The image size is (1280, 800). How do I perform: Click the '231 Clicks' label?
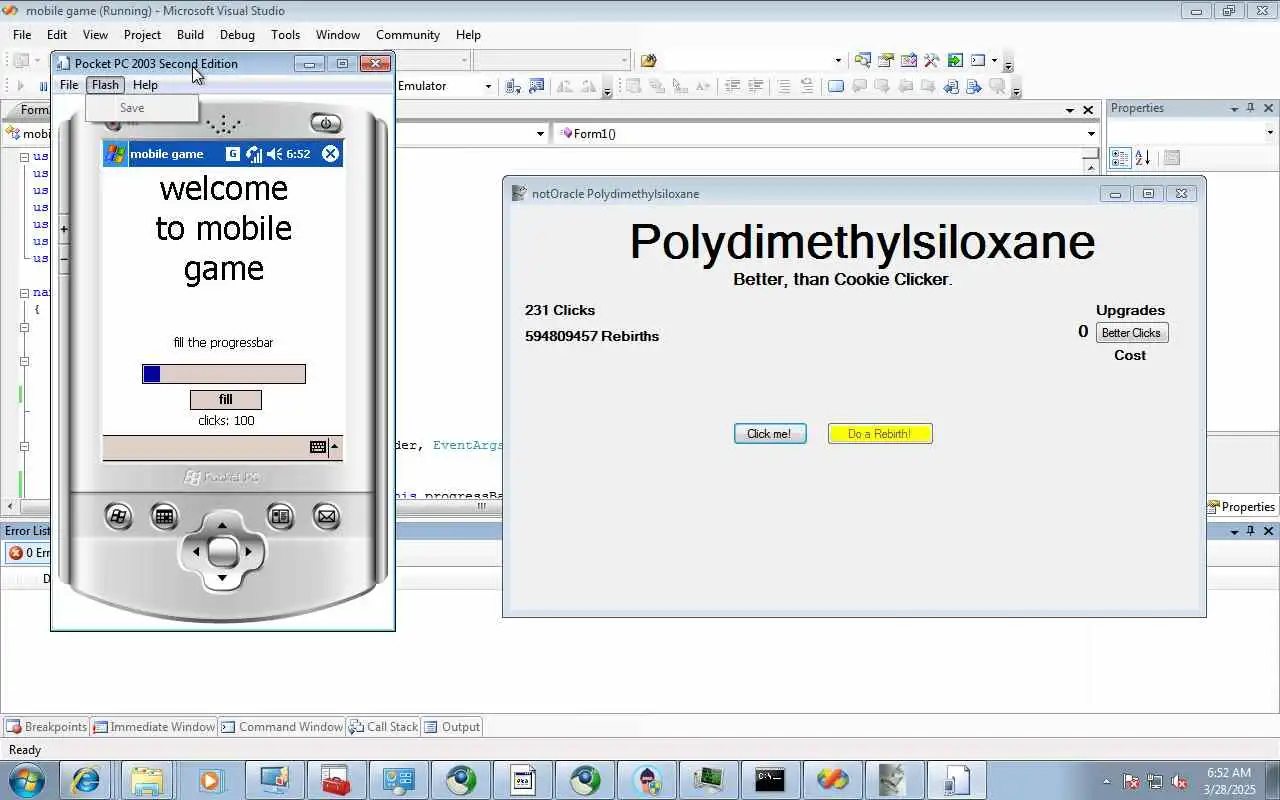[560, 310]
